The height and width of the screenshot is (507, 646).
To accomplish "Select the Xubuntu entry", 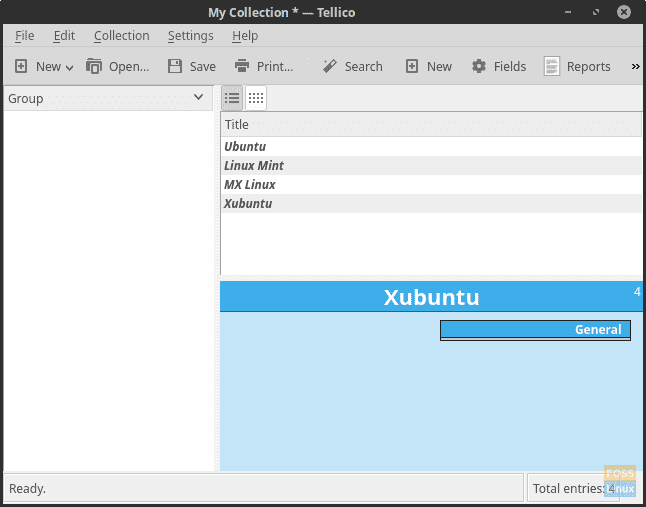I will point(431,203).
